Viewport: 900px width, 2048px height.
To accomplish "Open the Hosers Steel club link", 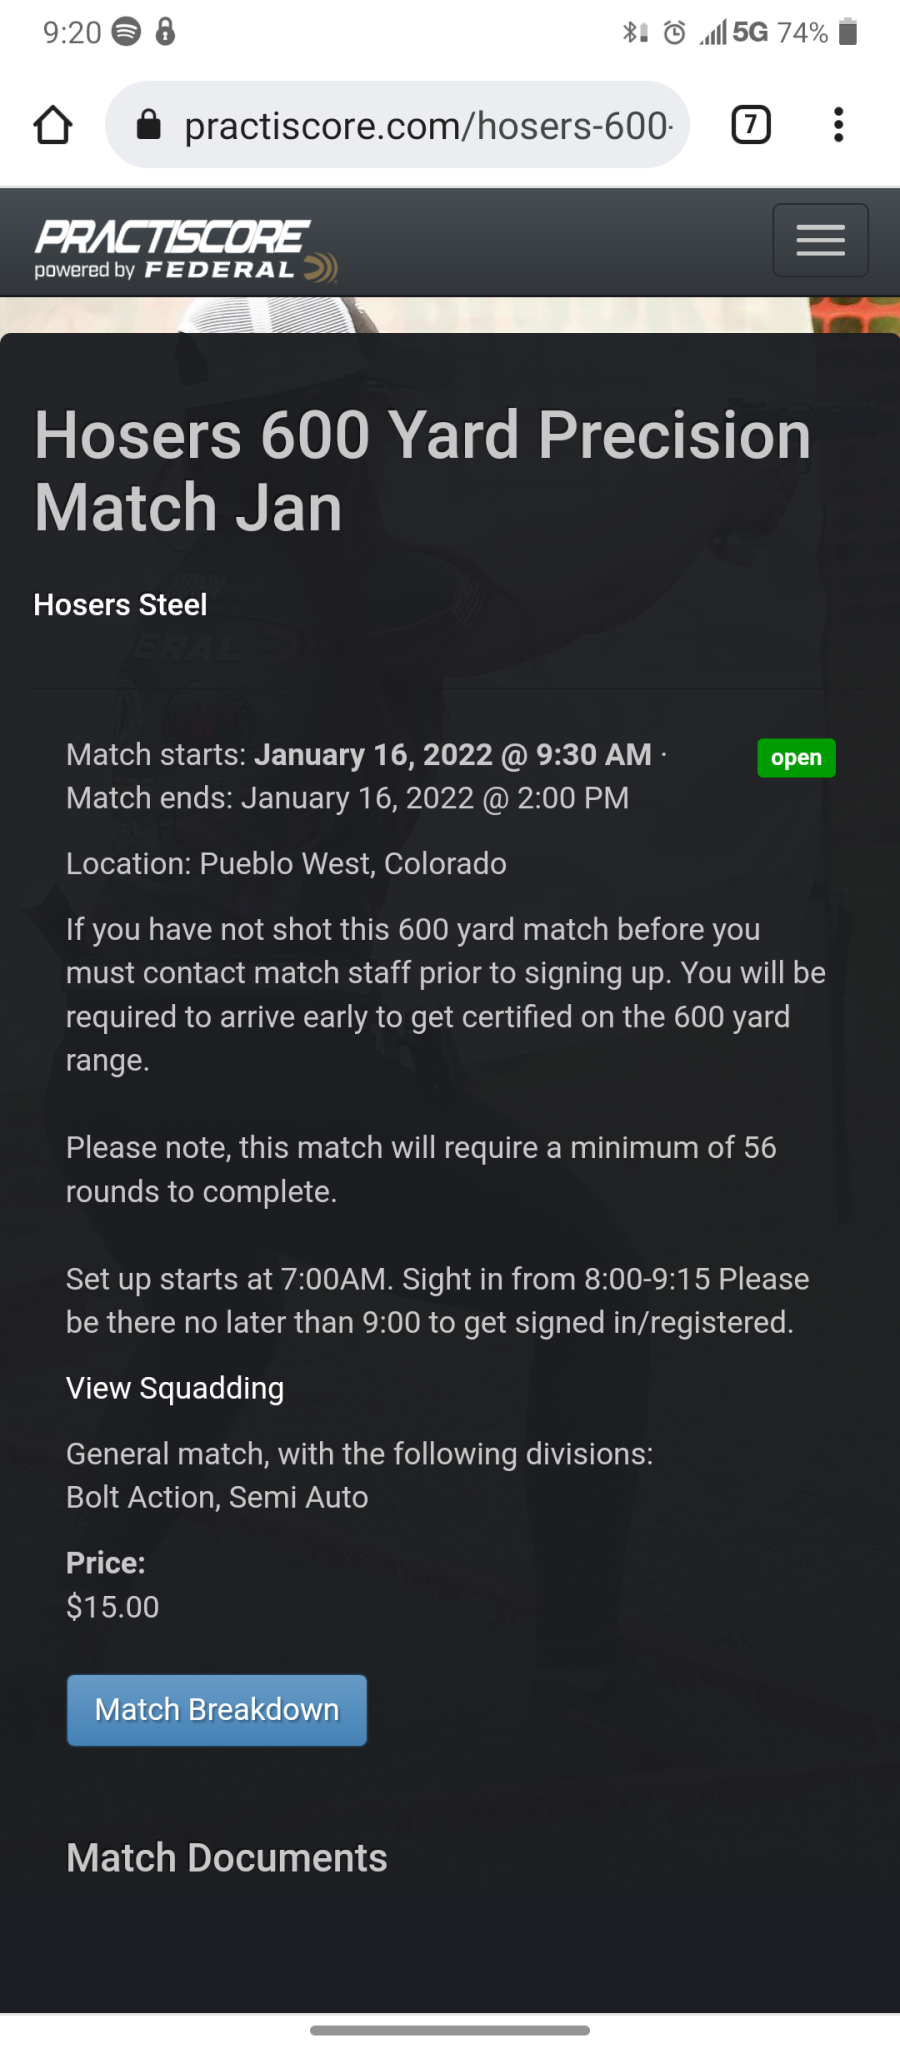I will tap(120, 605).
